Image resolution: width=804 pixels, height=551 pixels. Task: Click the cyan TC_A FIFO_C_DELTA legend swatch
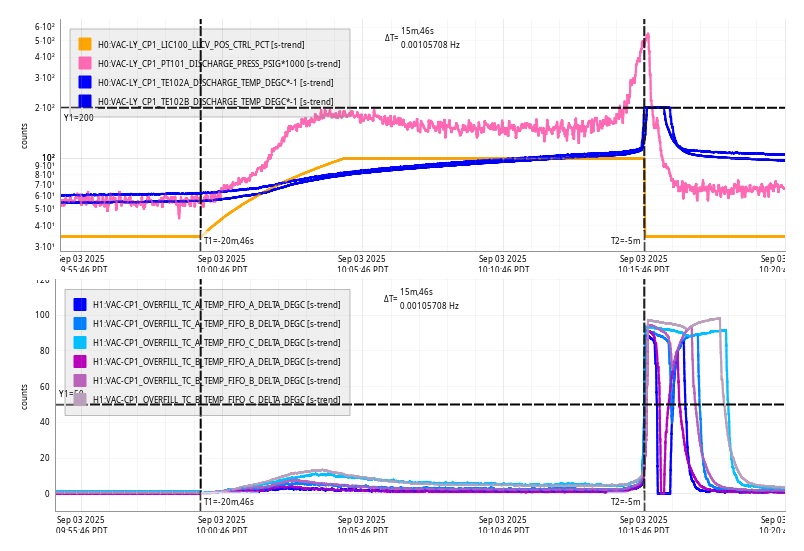pyautogui.click(x=80, y=342)
